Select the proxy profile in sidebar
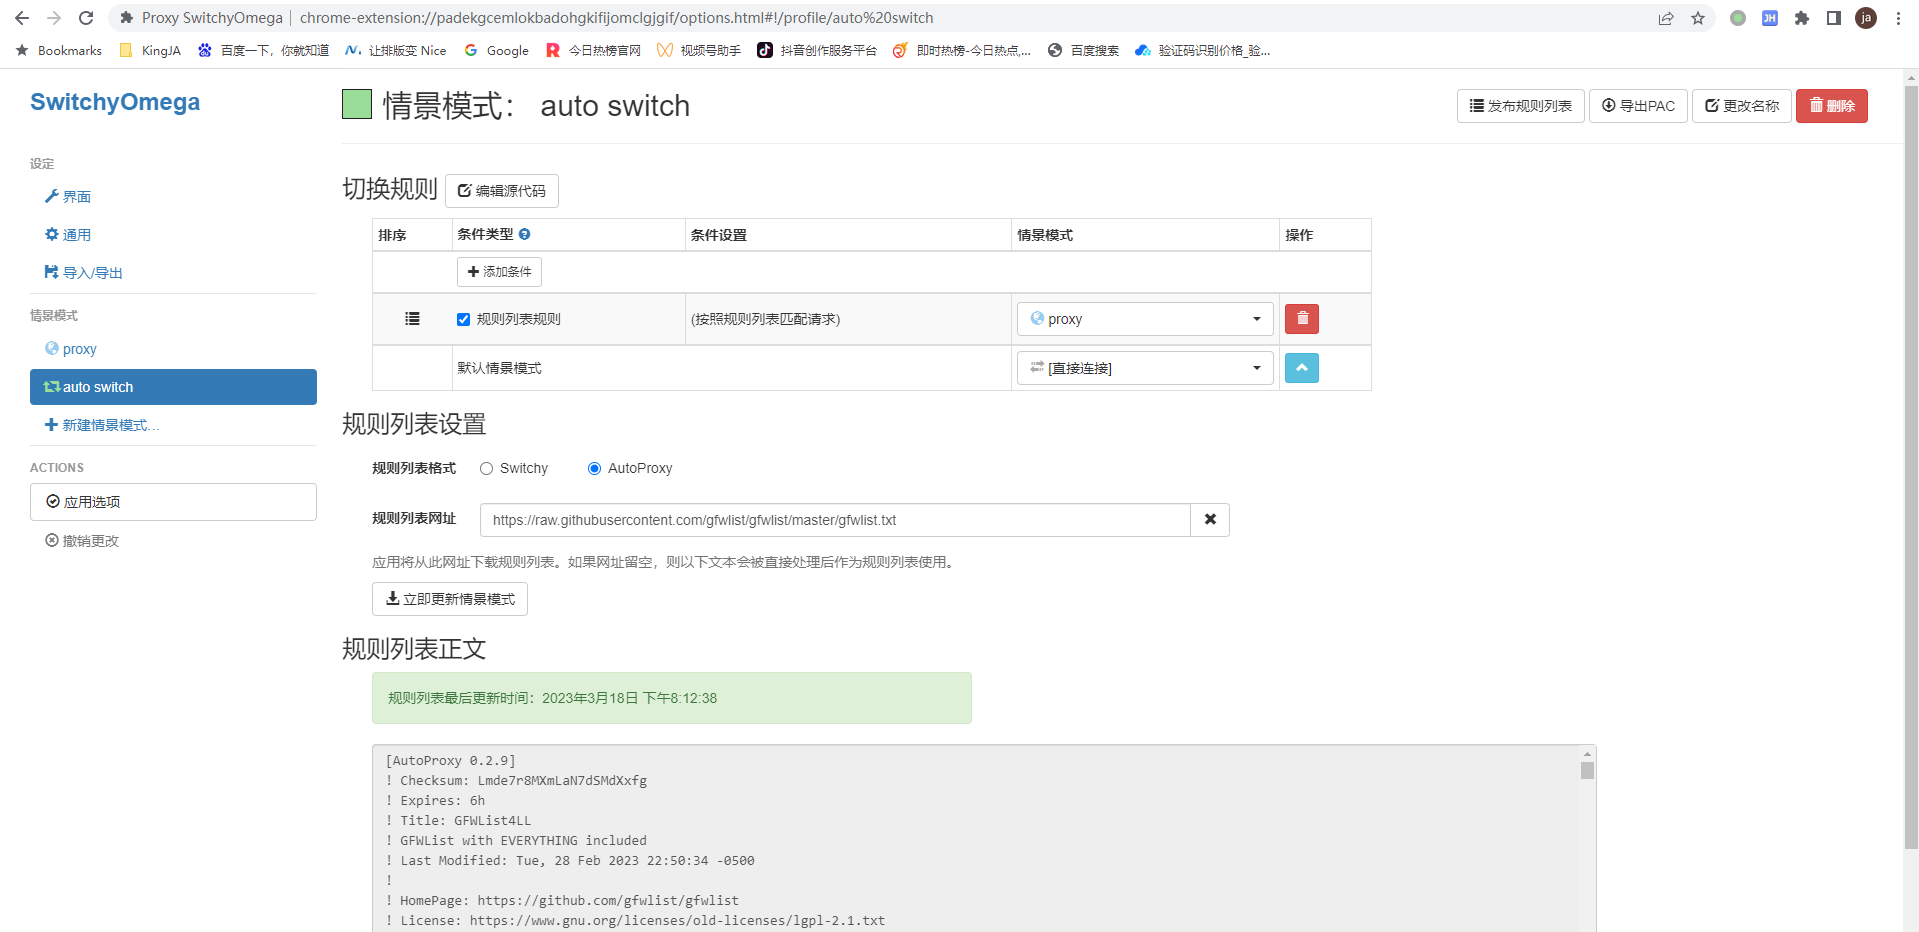The height and width of the screenshot is (932, 1919). 71,349
